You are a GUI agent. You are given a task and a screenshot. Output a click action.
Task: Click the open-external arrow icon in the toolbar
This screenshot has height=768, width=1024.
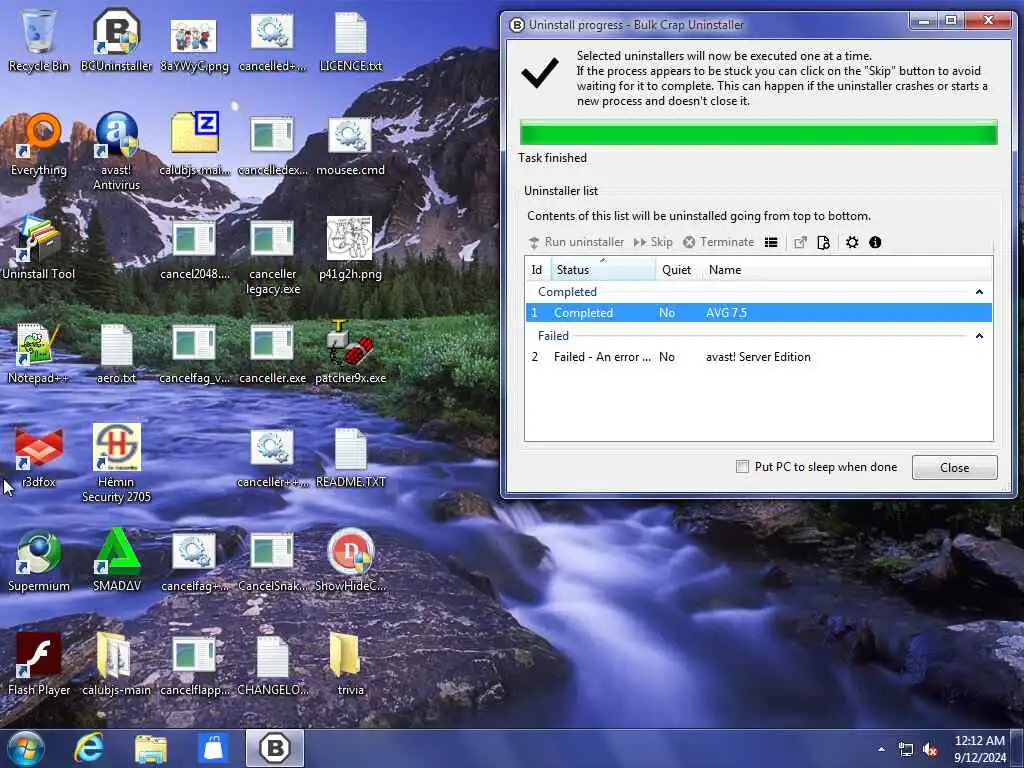[800, 242]
